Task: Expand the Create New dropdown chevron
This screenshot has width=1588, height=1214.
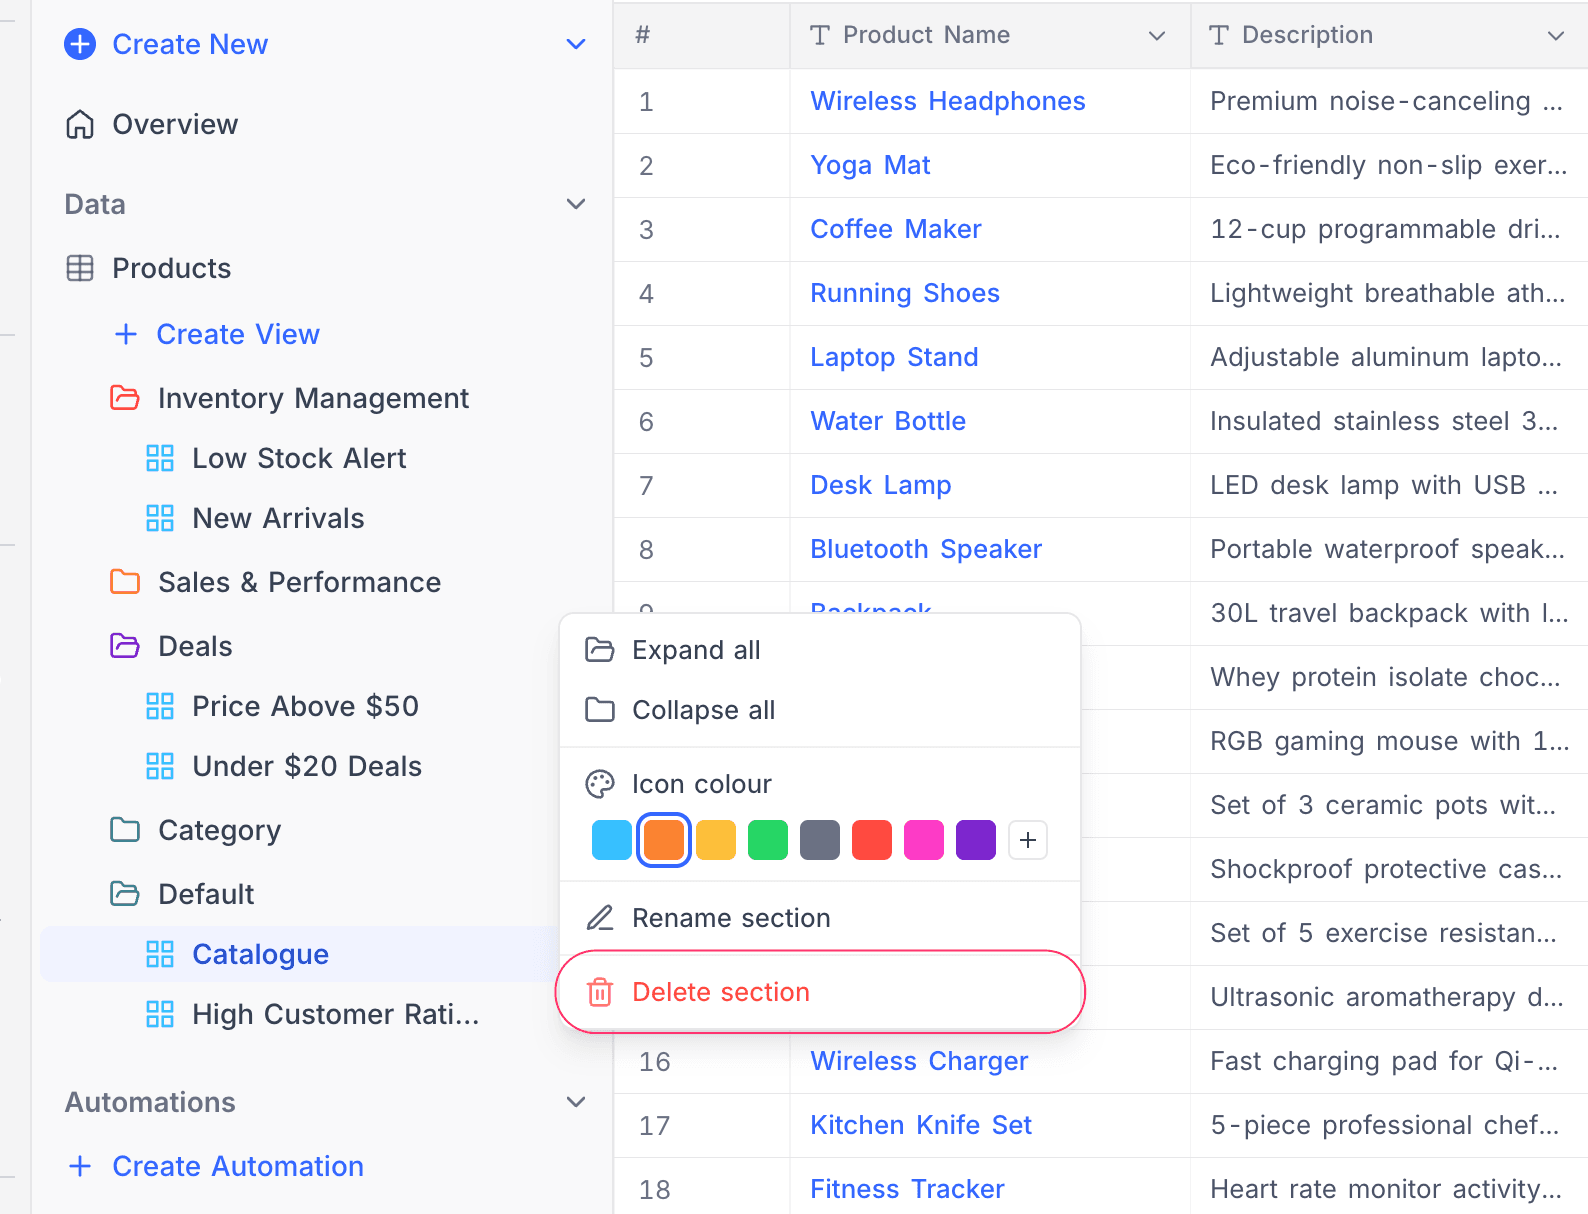Action: (576, 44)
